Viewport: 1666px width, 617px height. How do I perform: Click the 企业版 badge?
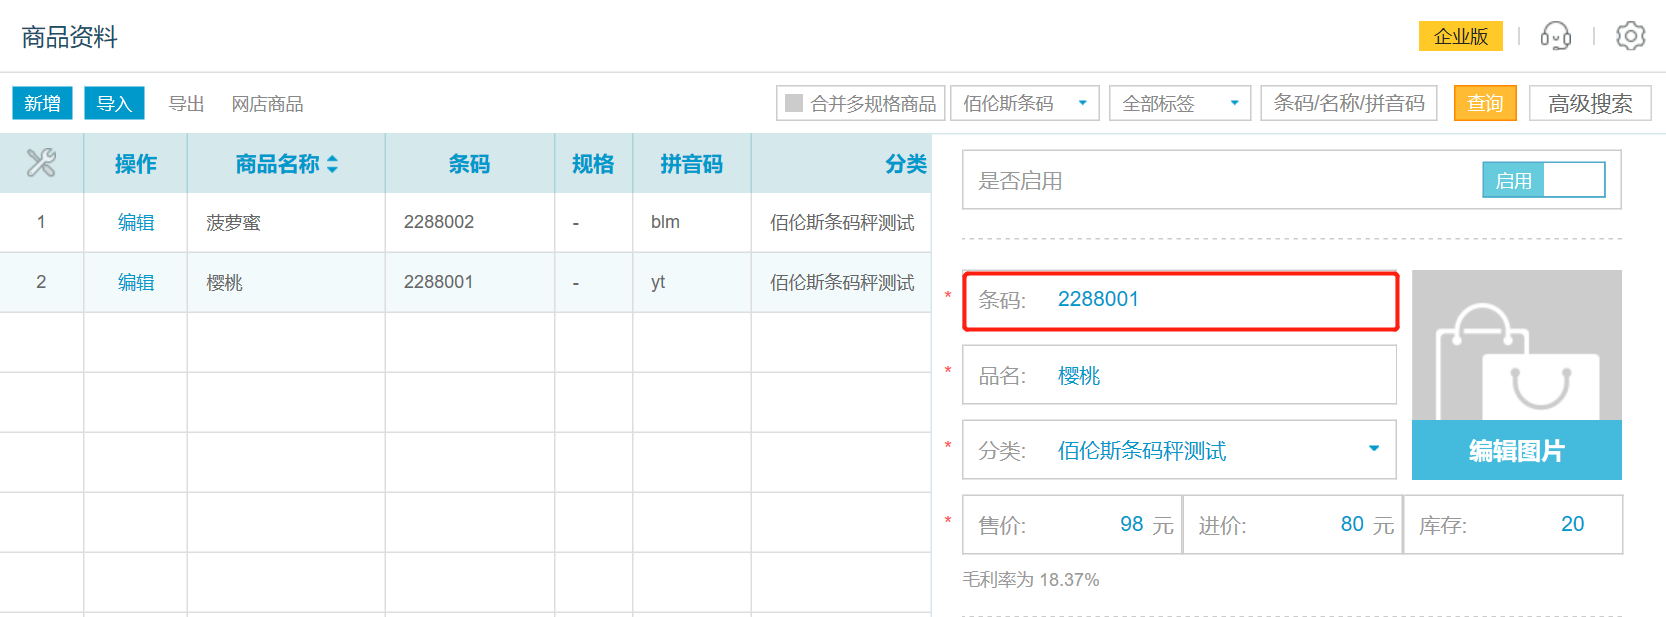pos(1460,37)
